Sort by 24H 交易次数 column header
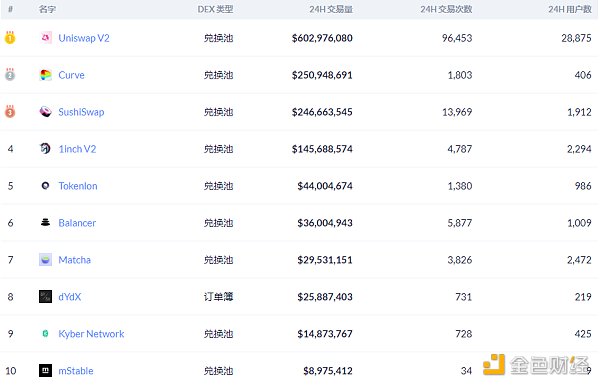The width and height of the screenshot is (600, 386). pyautogui.click(x=446, y=9)
